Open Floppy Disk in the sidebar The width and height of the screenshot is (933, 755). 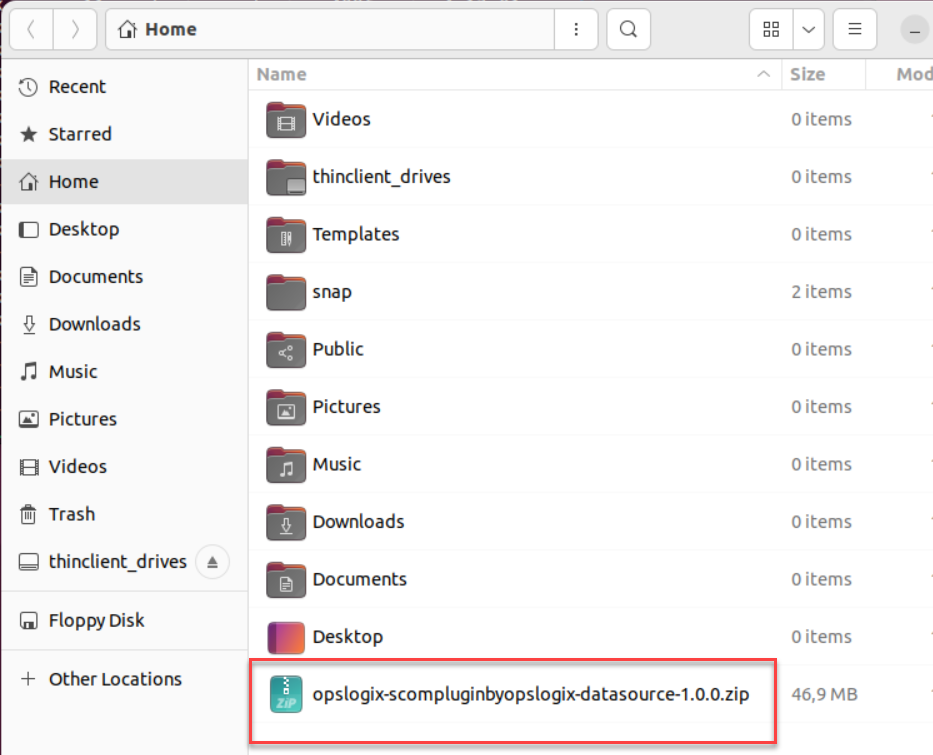click(x=96, y=620)
